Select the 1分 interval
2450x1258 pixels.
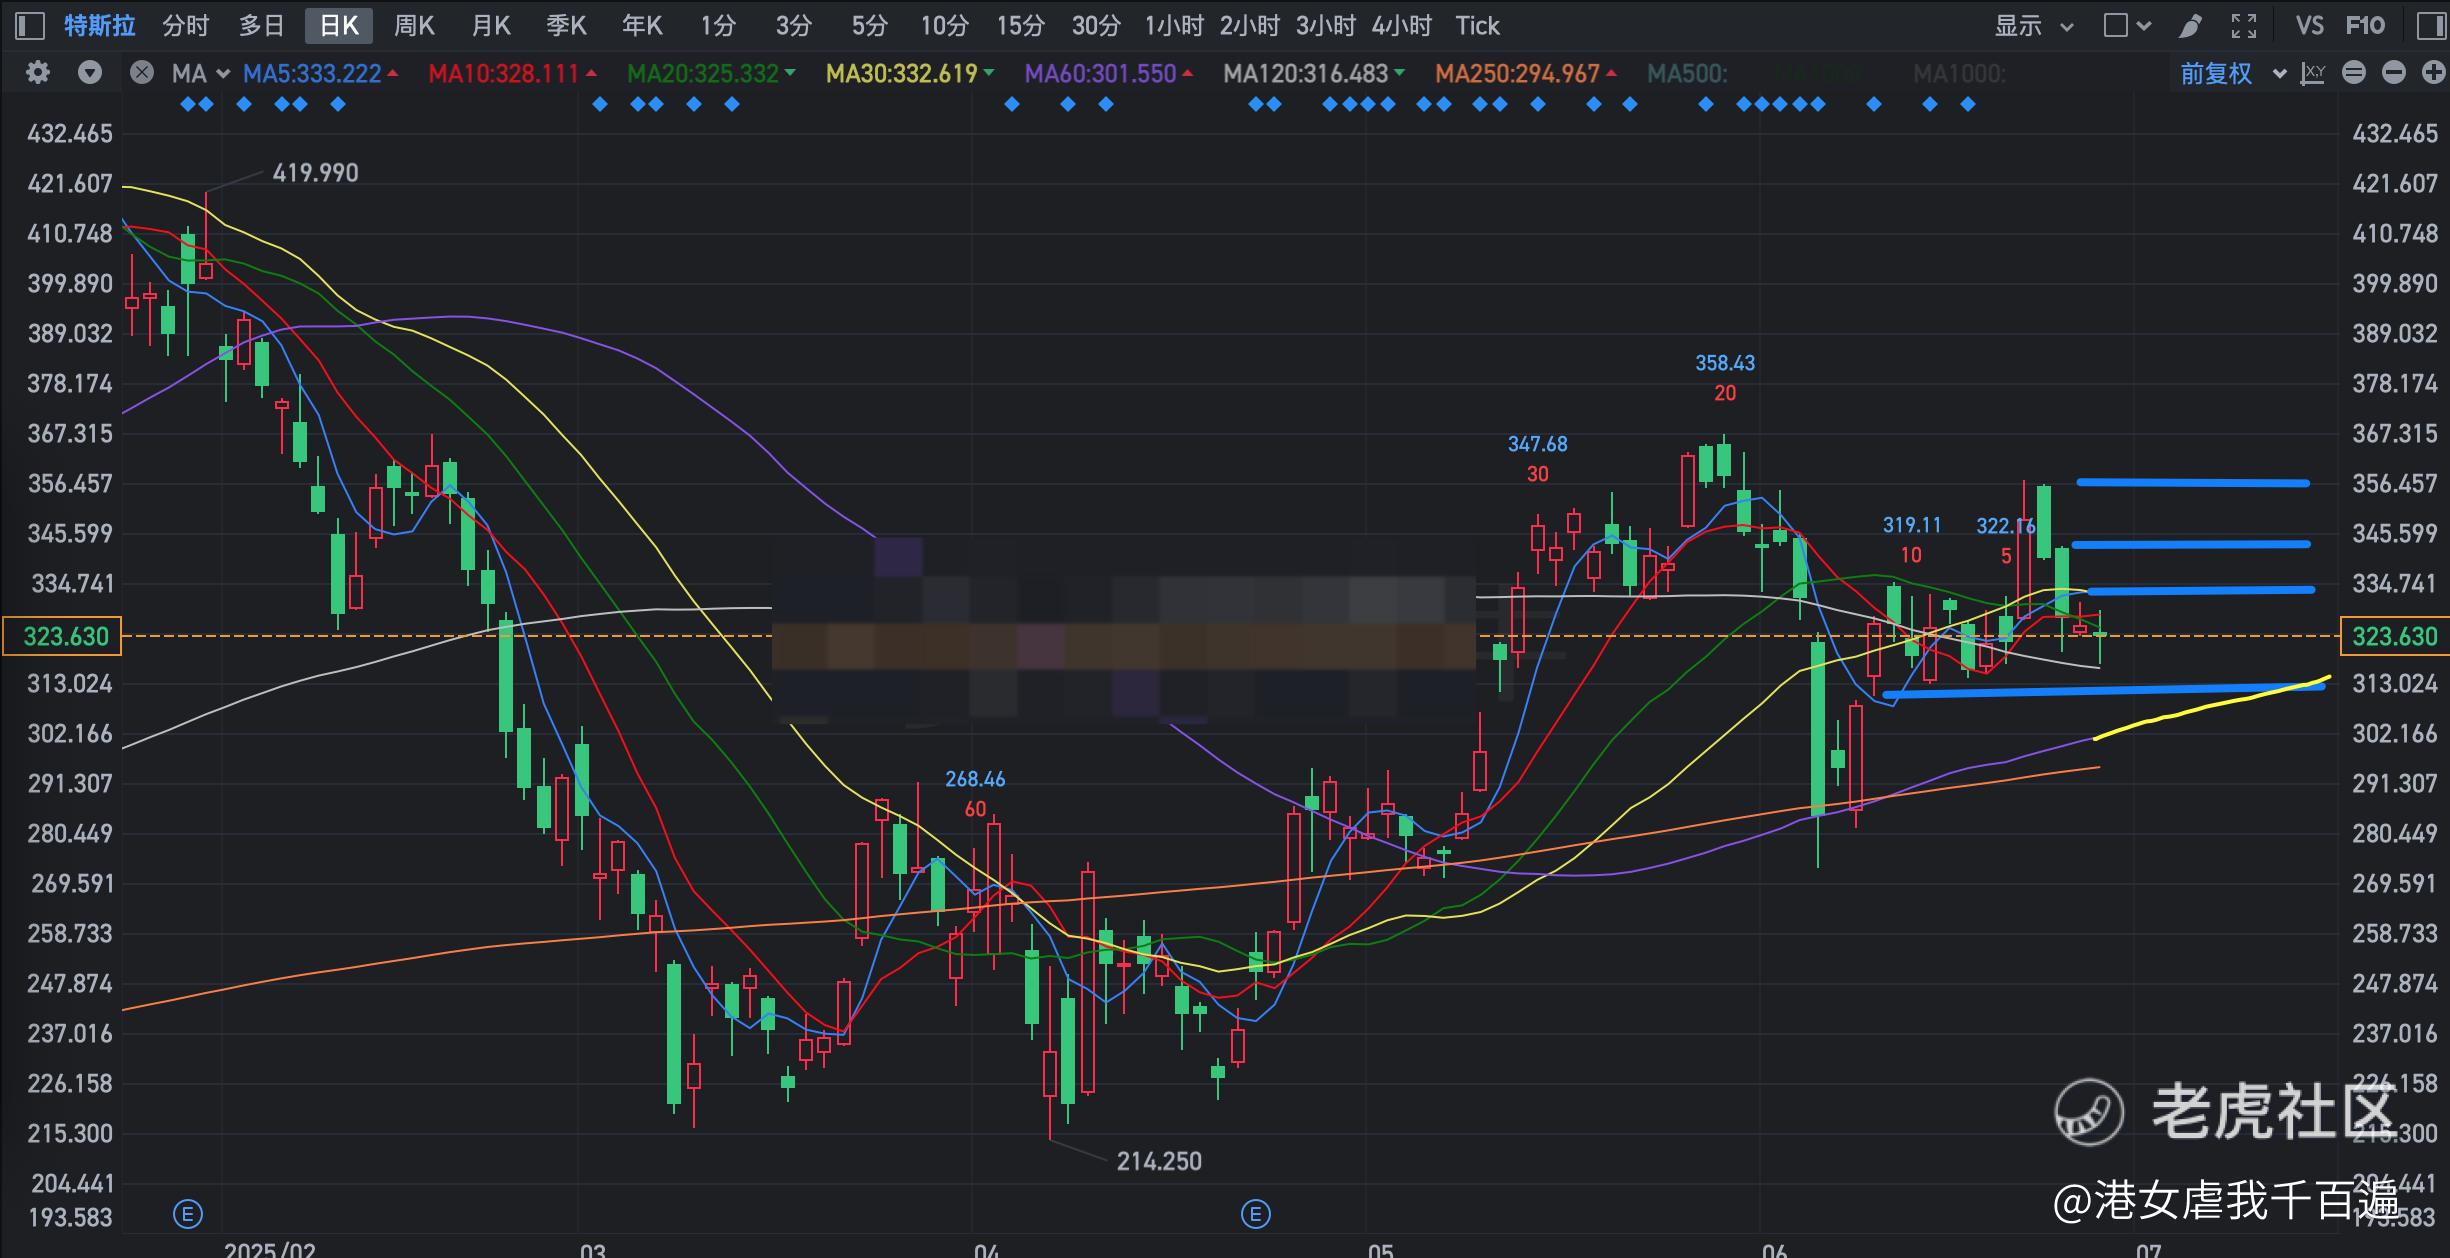(718, 25)
